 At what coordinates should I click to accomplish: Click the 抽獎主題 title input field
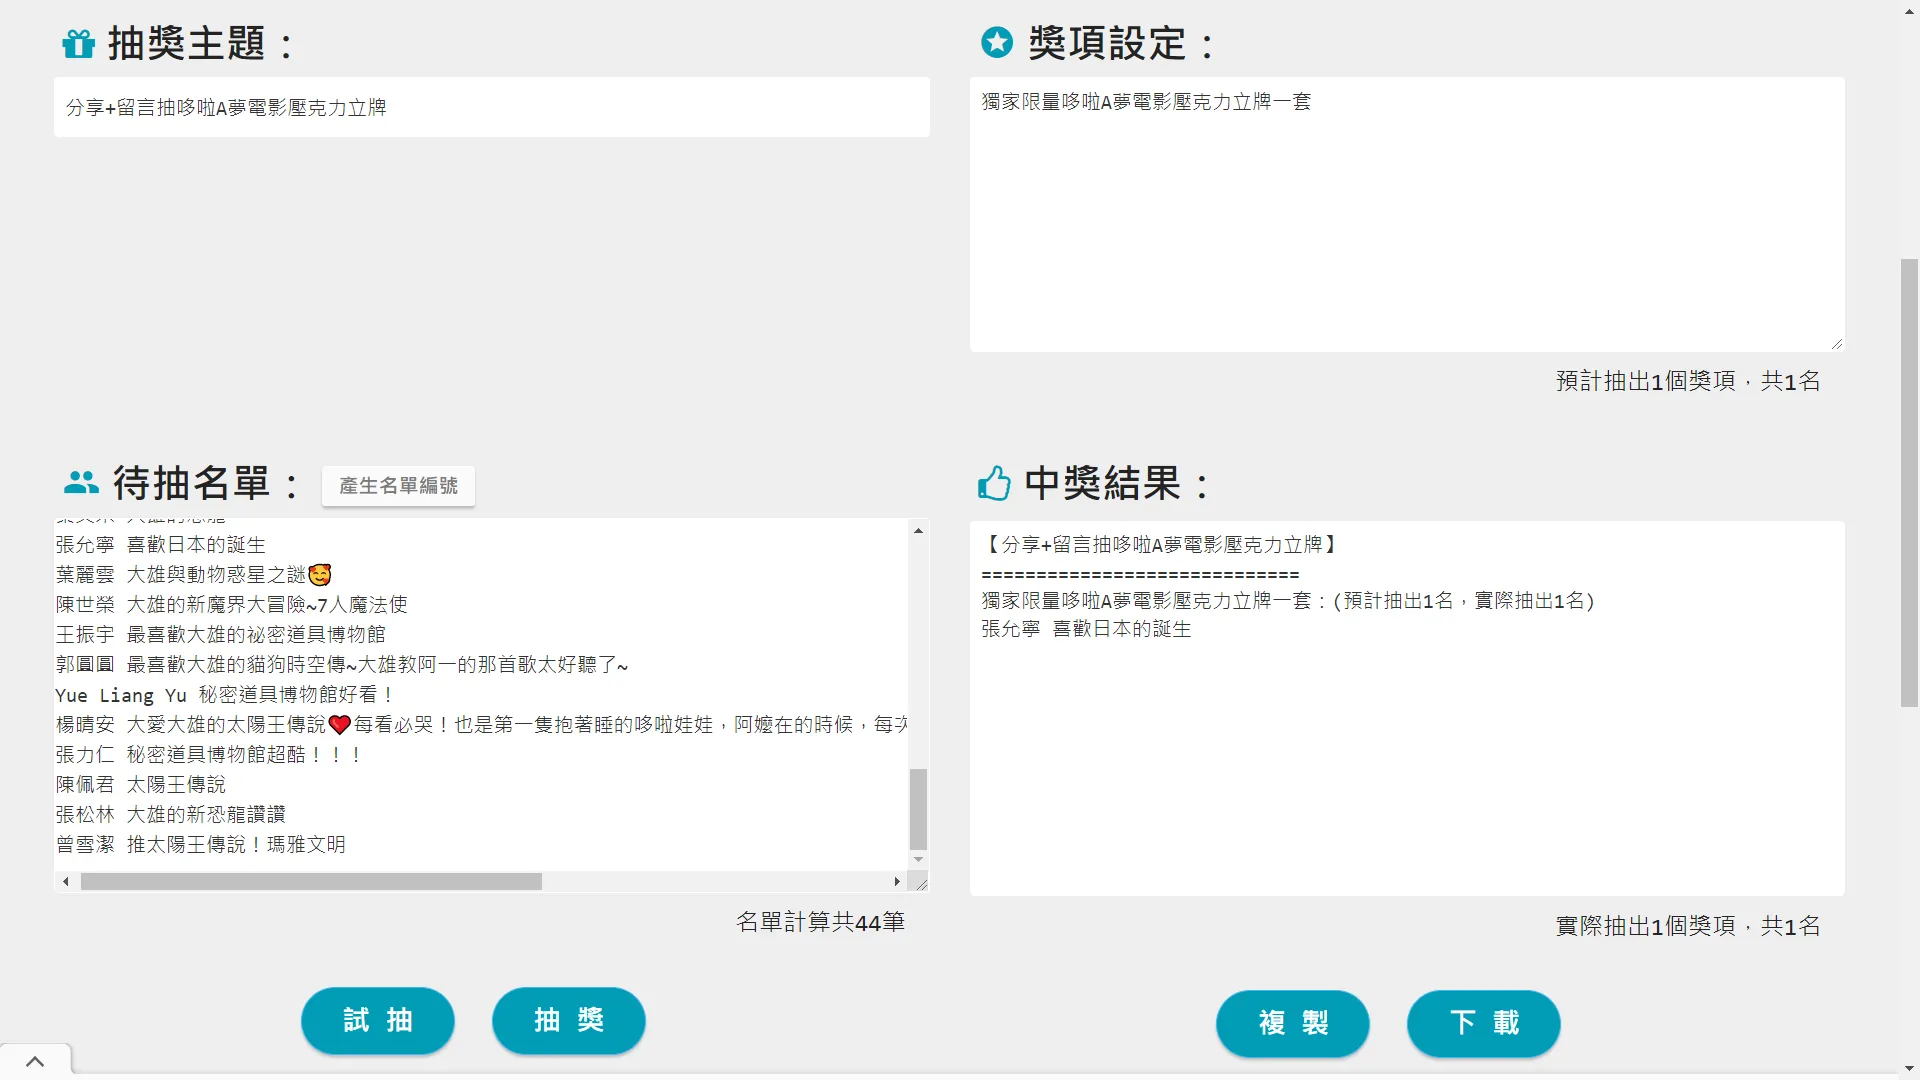click(492, 108)
